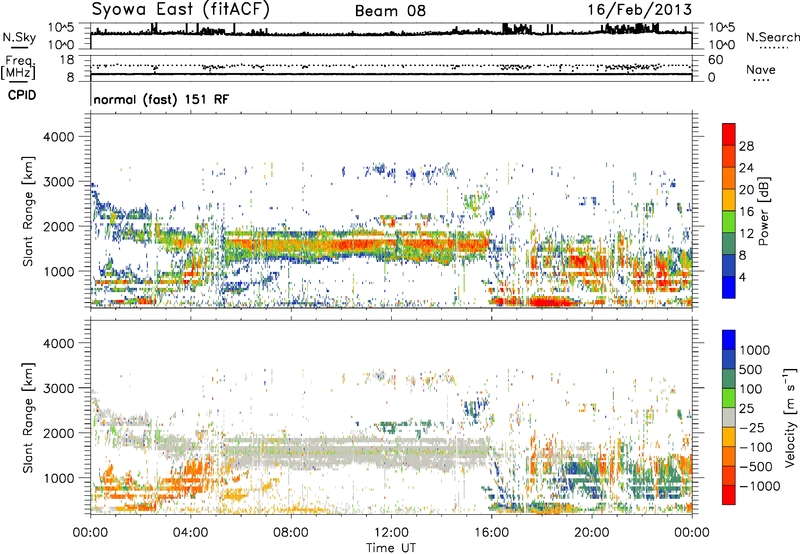The width and height of the screenshot is (800, 554).
Task: Click the sky noise trace panel
Action: (x=391, y=36)
